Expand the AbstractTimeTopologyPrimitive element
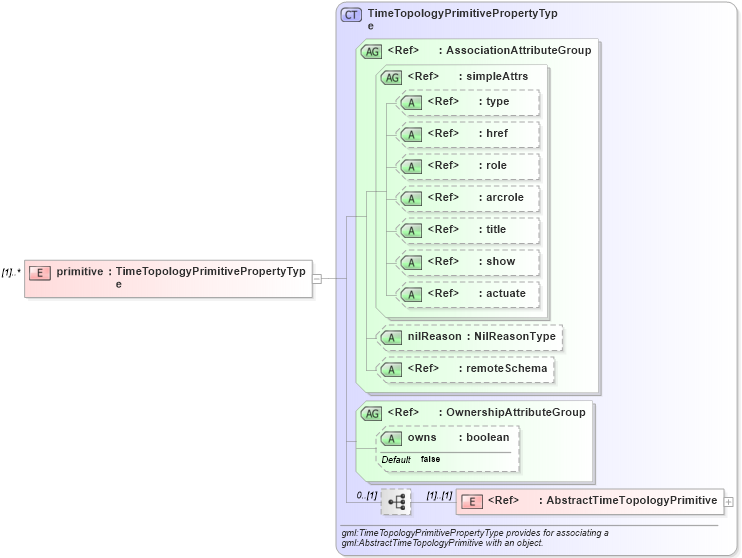This screenshot has height=558, width=742. click(x=729, y=502)
